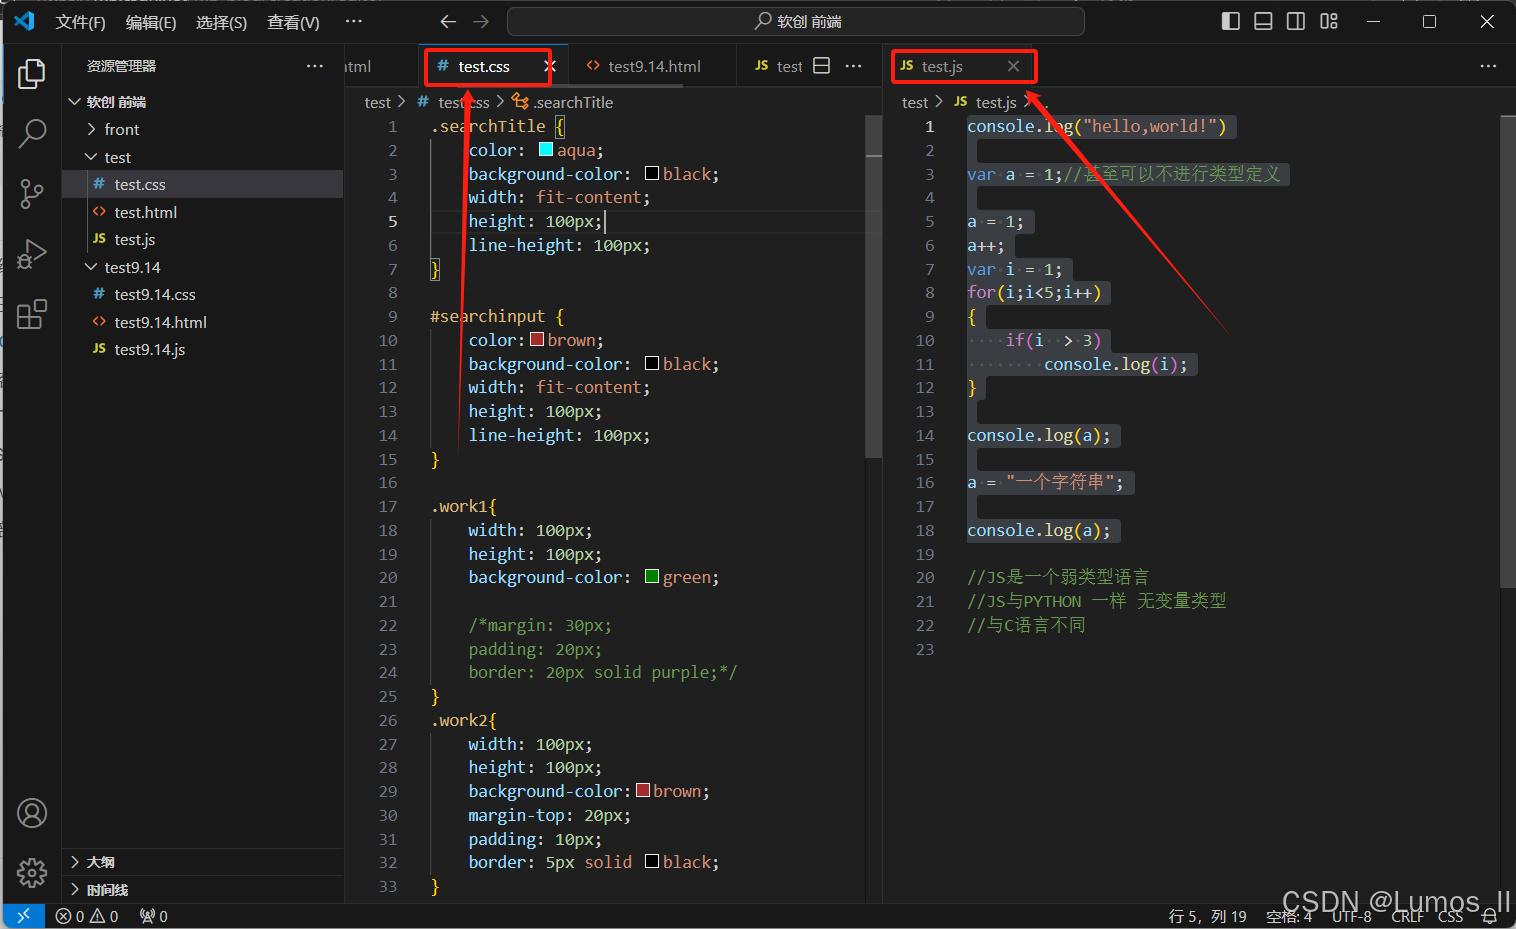Viewport: 1516px width, 929px height.
Task: Open explorer panel more actions menu
Action: click(315, 66)
